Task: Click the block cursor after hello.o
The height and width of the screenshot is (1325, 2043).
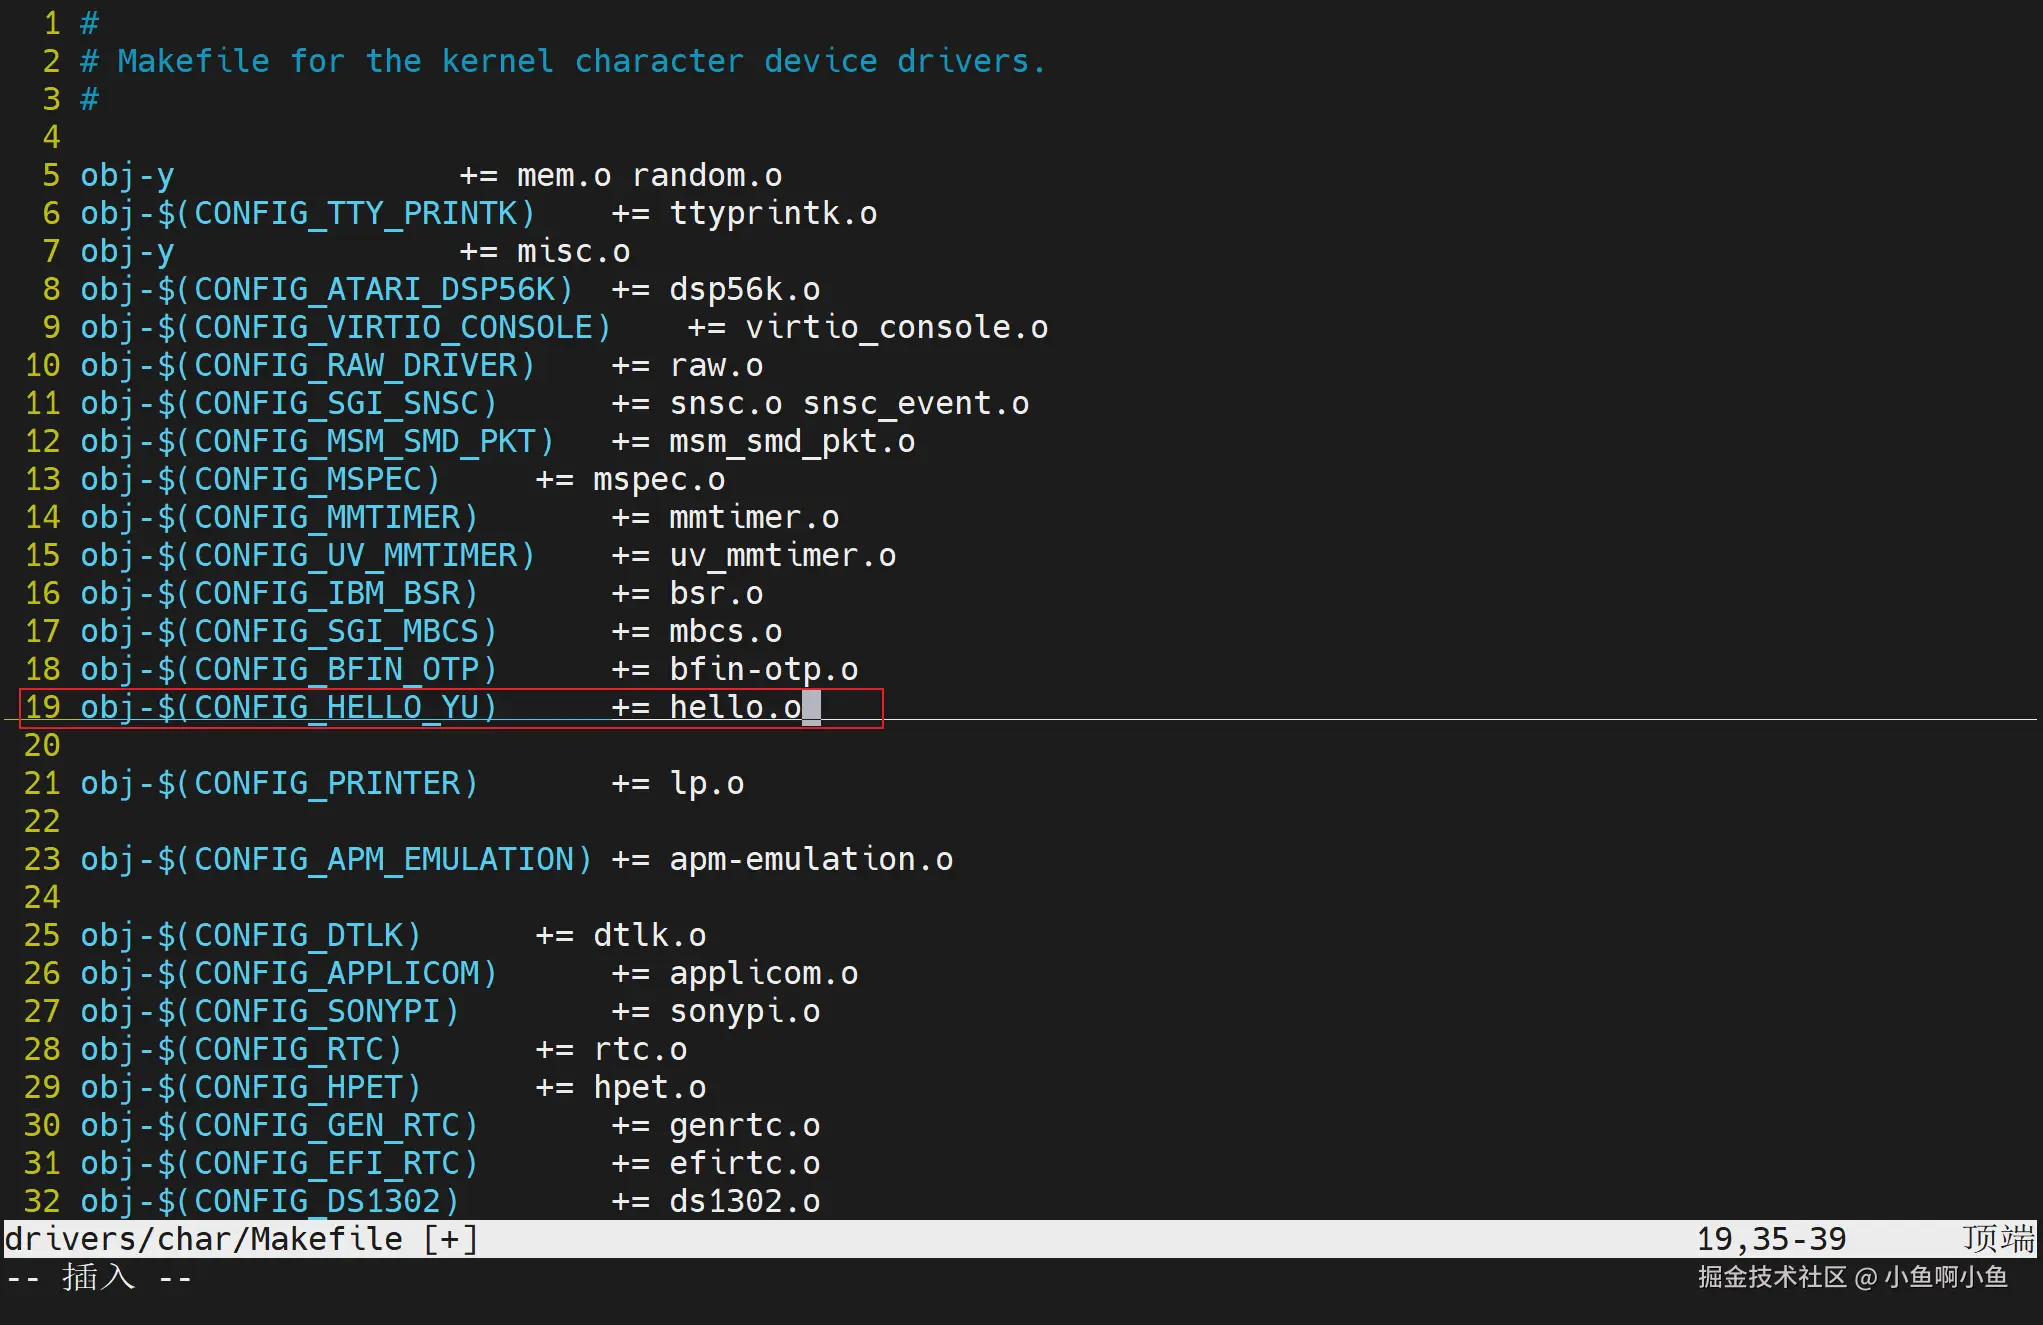Action: (x=811, y=707)
